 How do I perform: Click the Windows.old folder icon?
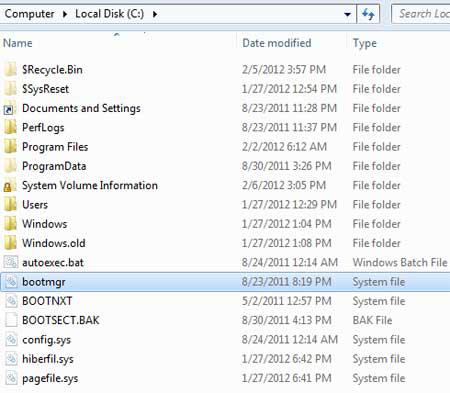point(10,243)
